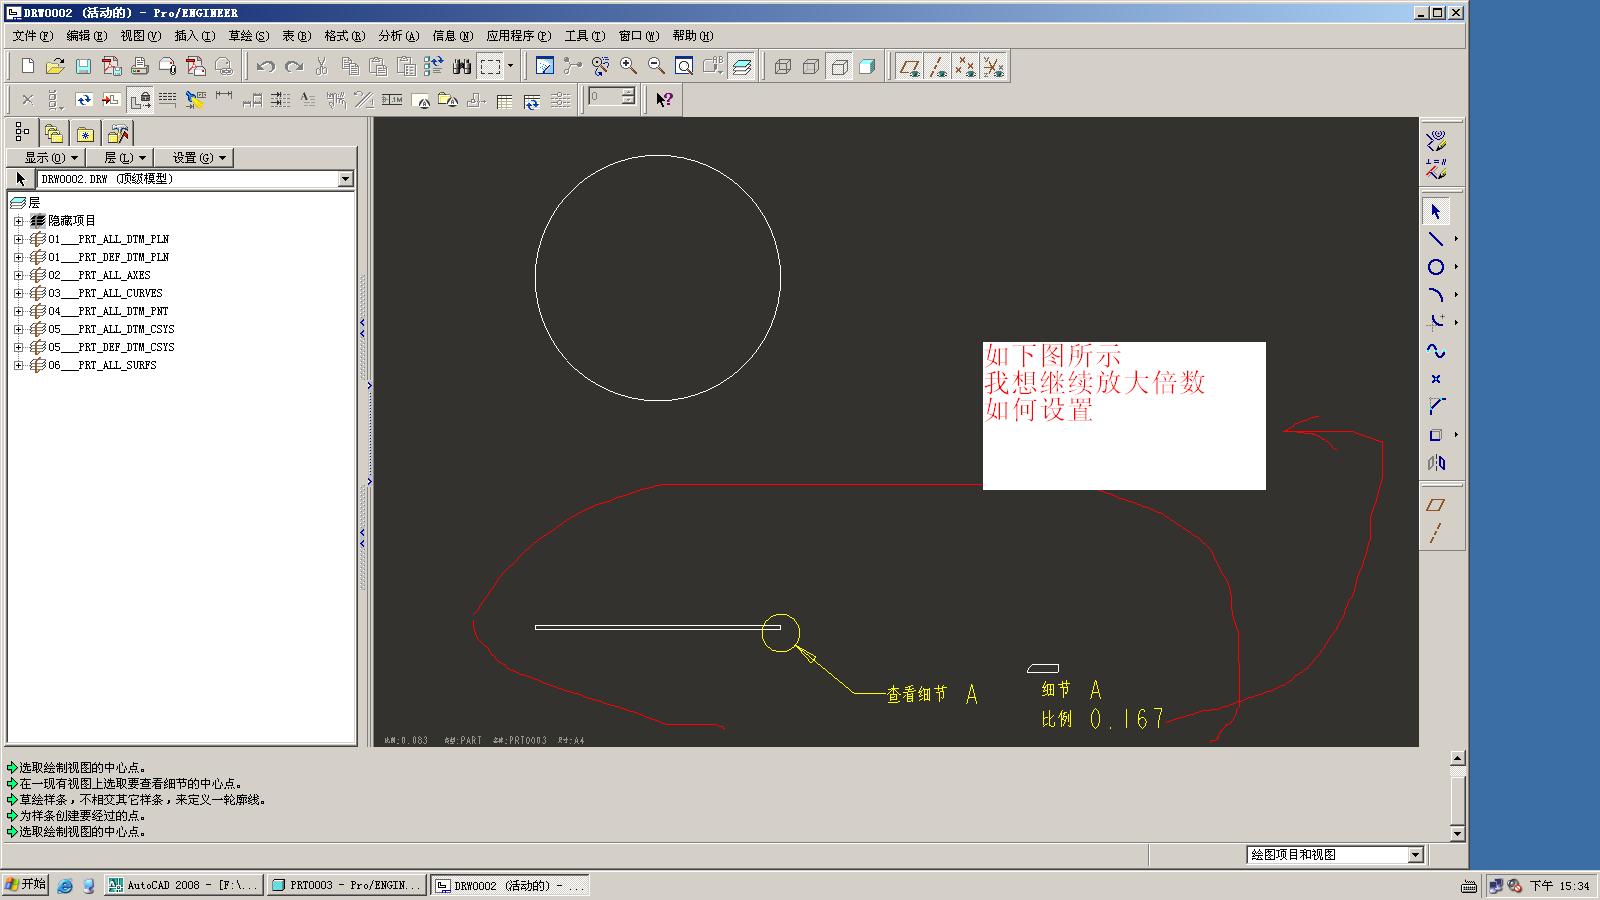Select the 01___PRT_DEF_DTM_PLN layer

[x=109, y=257]
